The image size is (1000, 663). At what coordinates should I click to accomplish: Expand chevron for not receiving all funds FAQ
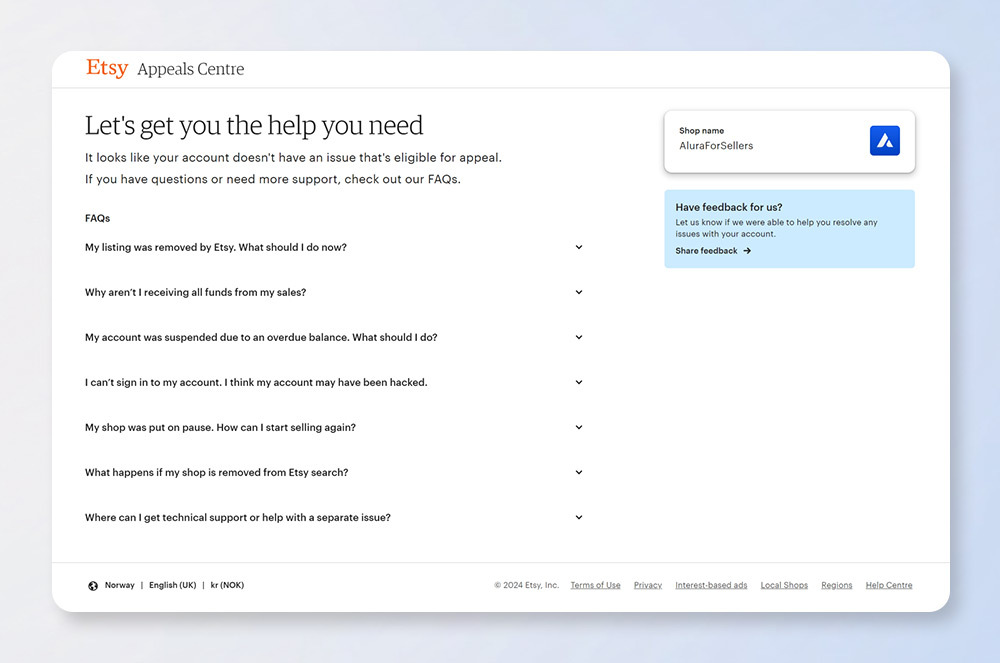coord(579,292)
